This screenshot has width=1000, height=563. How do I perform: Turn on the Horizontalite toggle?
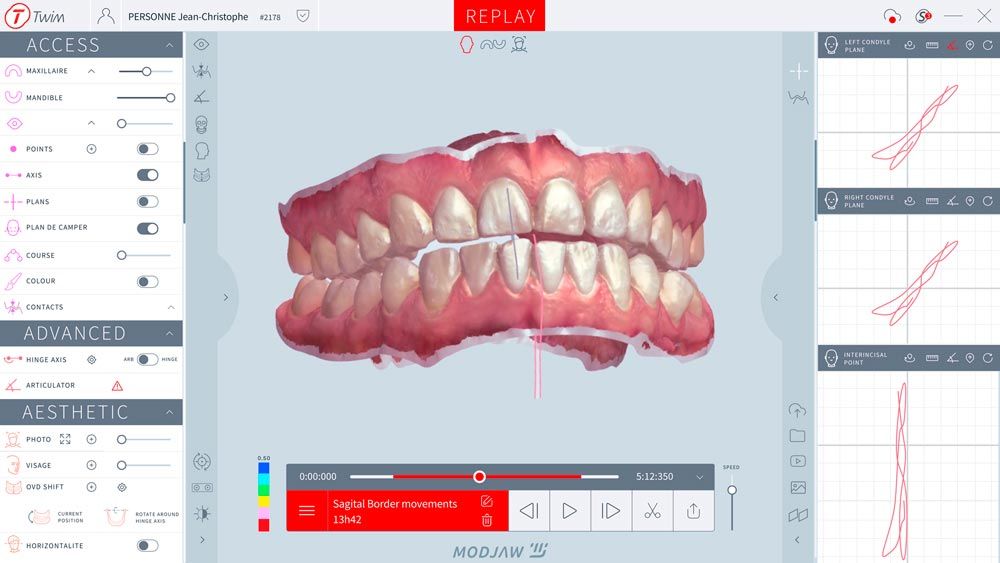coord(147,545)
